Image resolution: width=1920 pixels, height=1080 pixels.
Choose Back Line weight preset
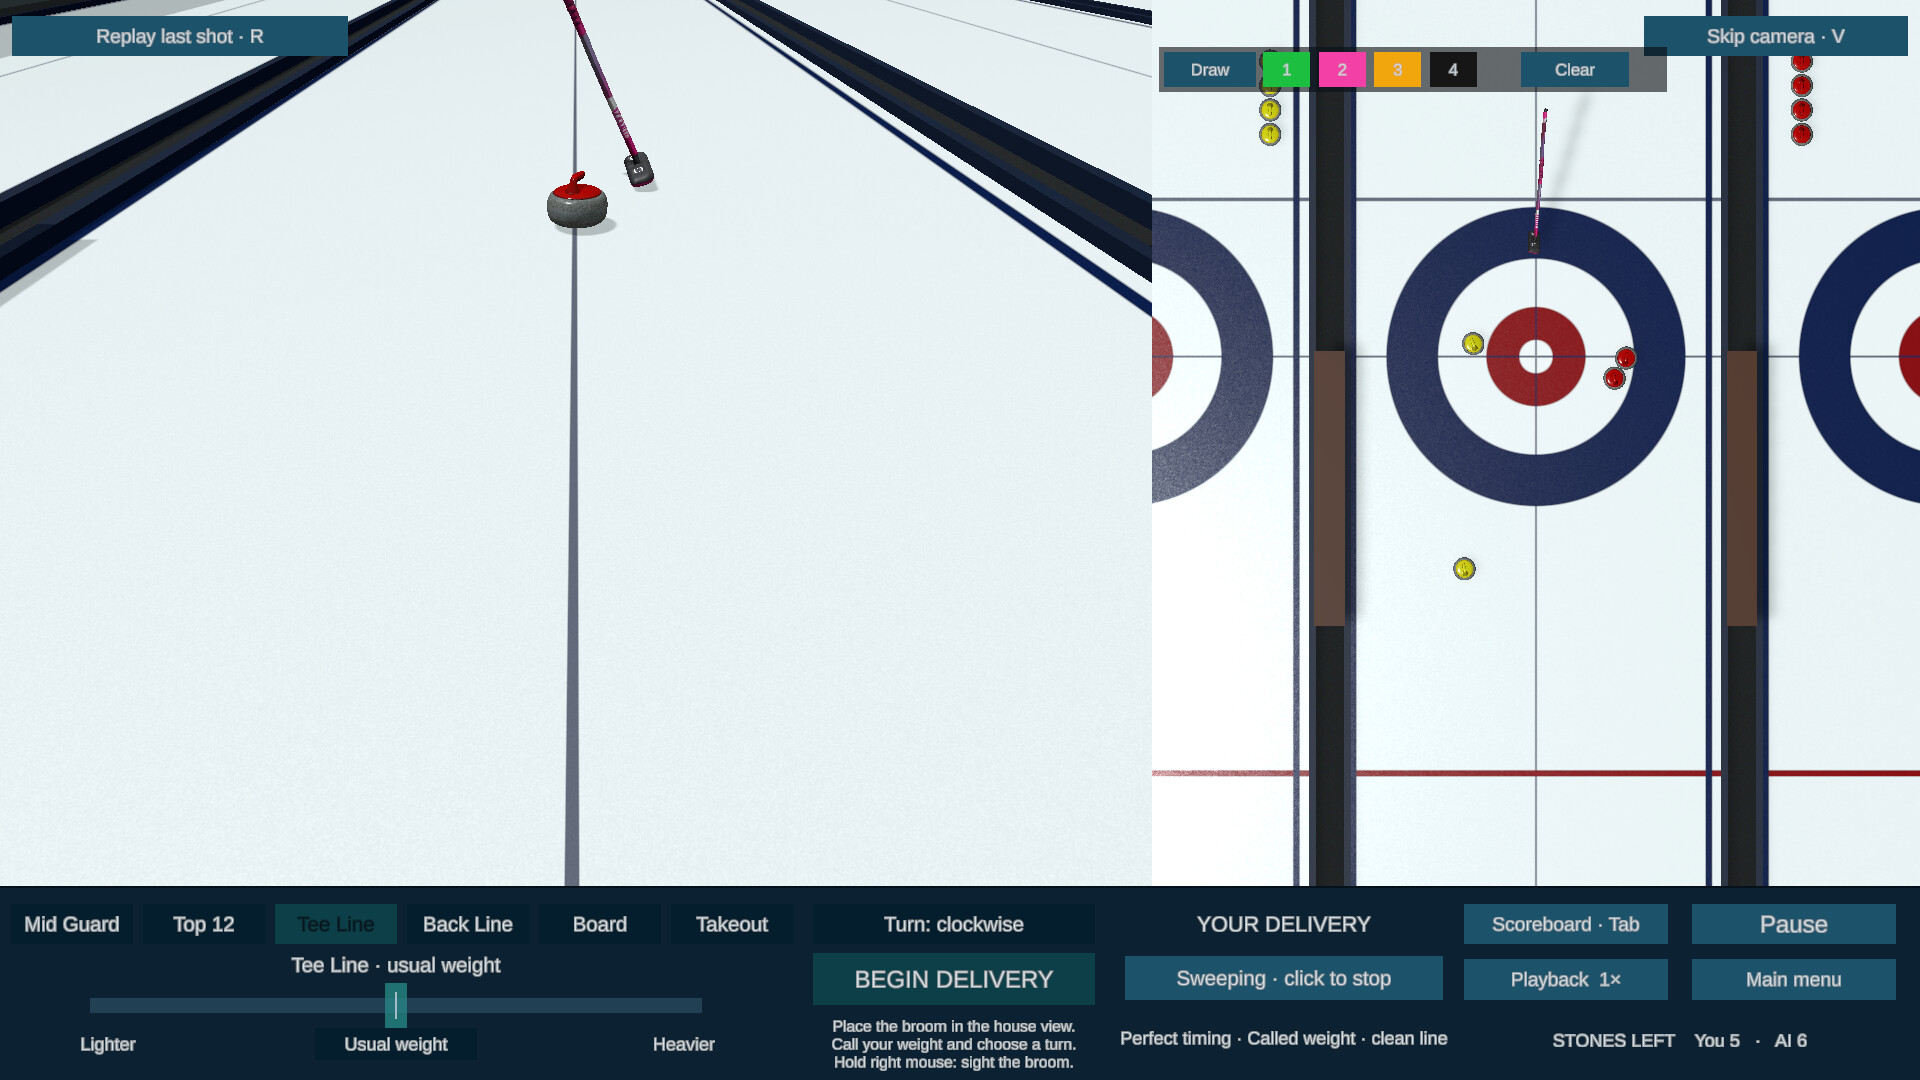click(x=468, y=924)
